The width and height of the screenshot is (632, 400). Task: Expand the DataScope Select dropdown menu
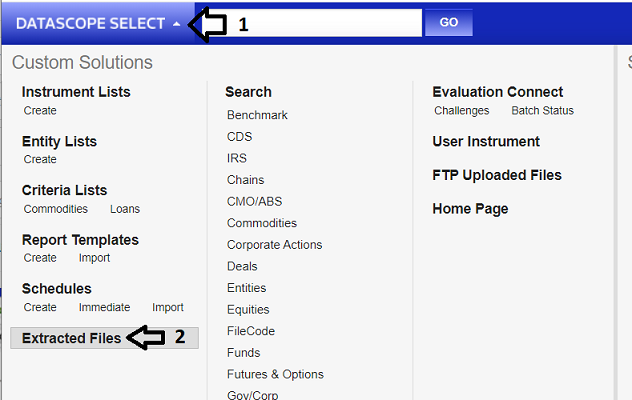(98, 23)
